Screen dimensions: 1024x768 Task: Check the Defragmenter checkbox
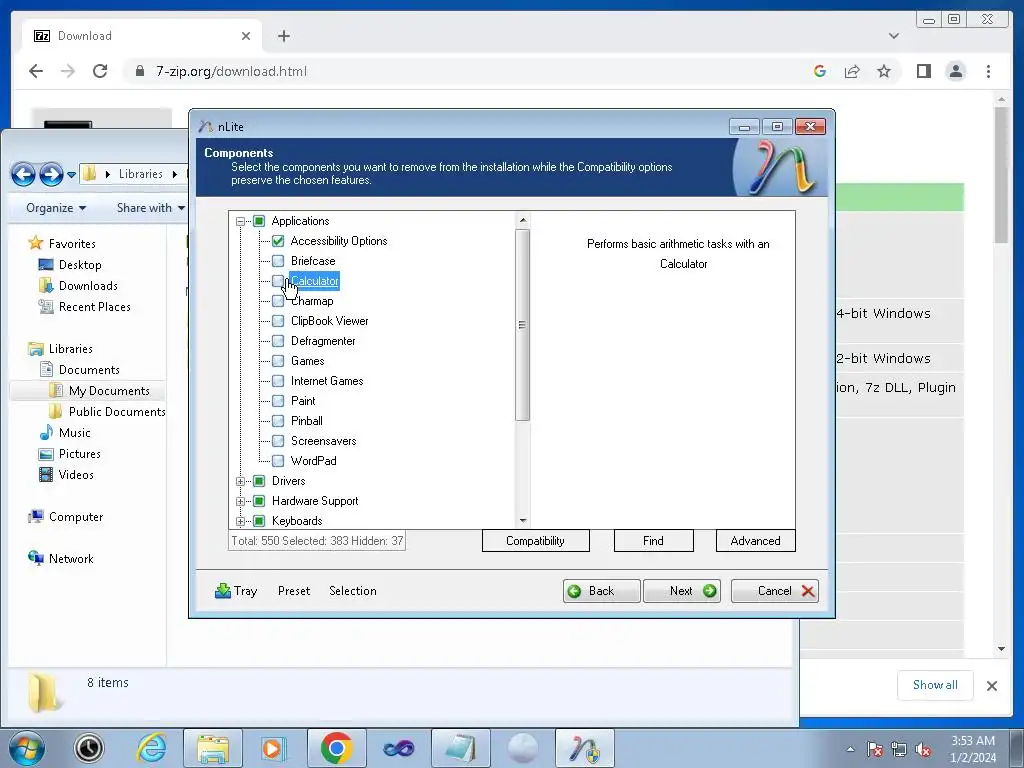(278, 341)
